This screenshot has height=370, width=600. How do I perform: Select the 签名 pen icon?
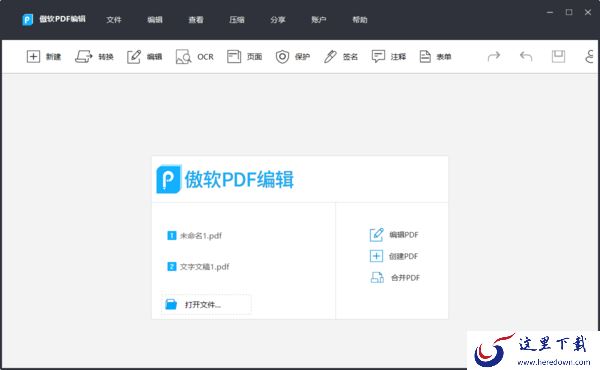pos(330,57)
